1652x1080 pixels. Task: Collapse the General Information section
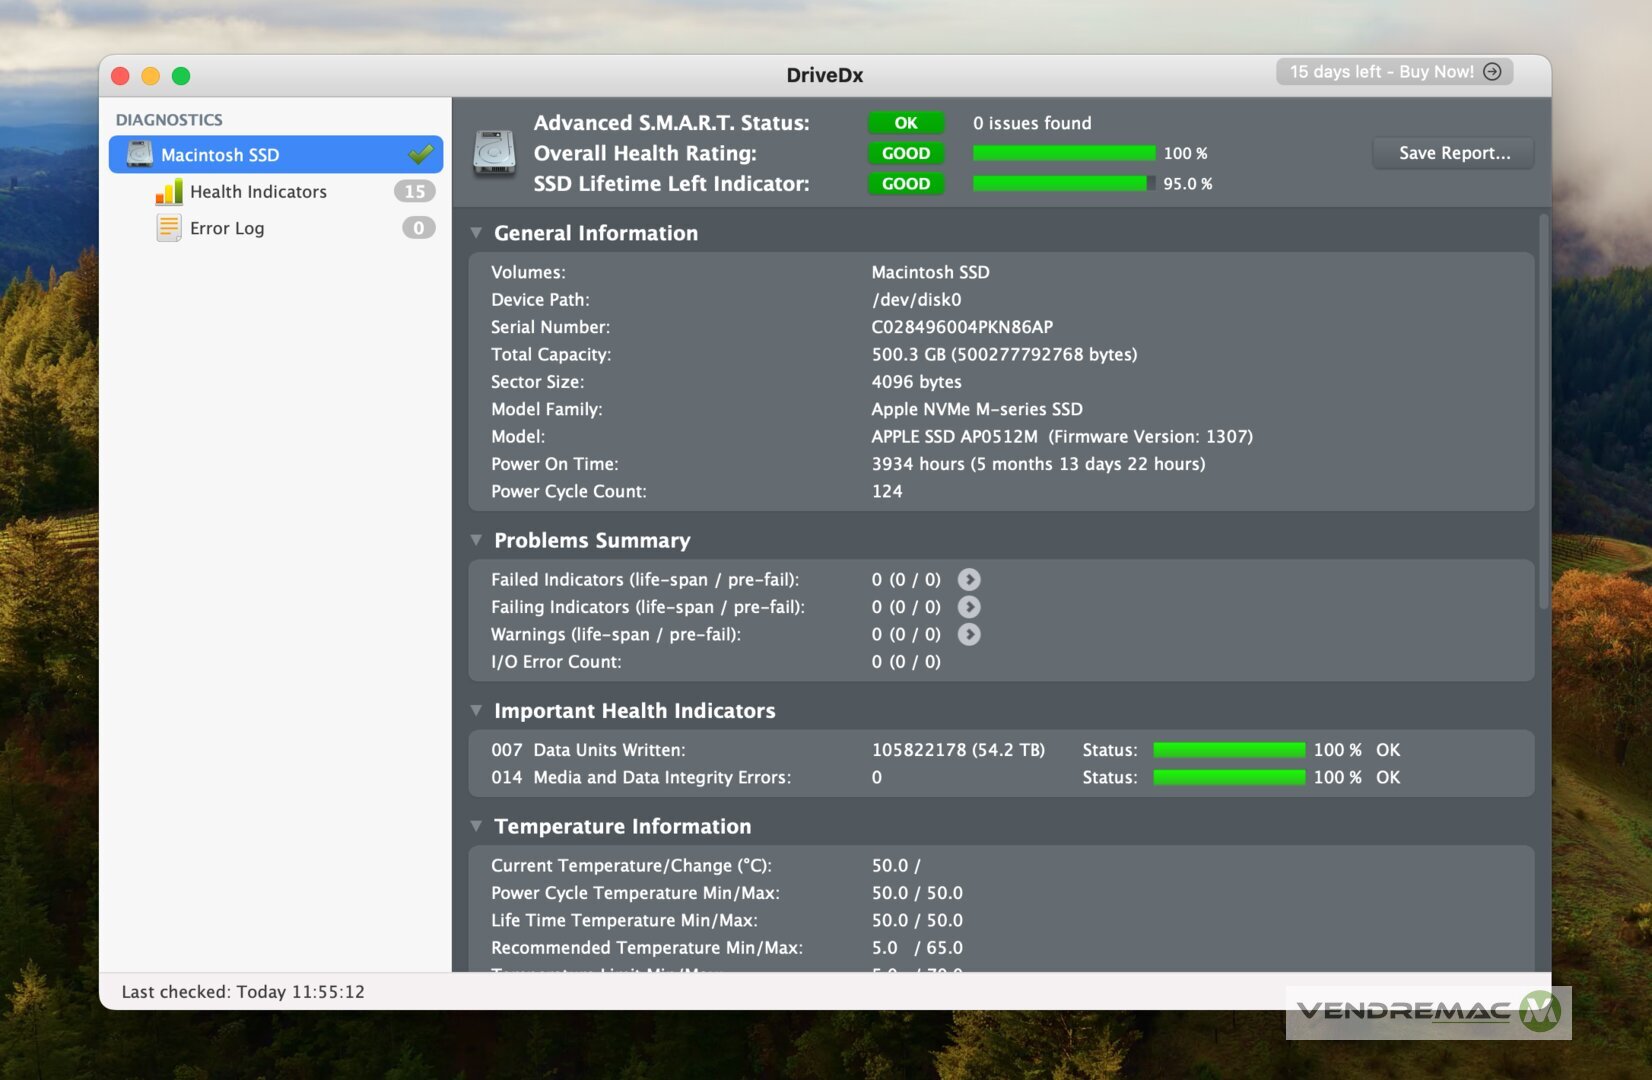point(477,233)
